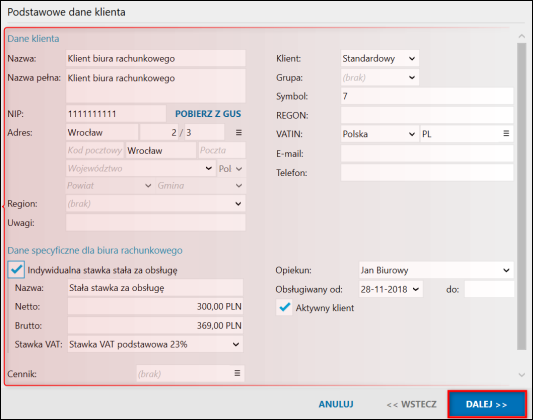This screenshot has height=420, width=533.
Task: Toggle the Aktywny klient checkbox
Action: 284,308
